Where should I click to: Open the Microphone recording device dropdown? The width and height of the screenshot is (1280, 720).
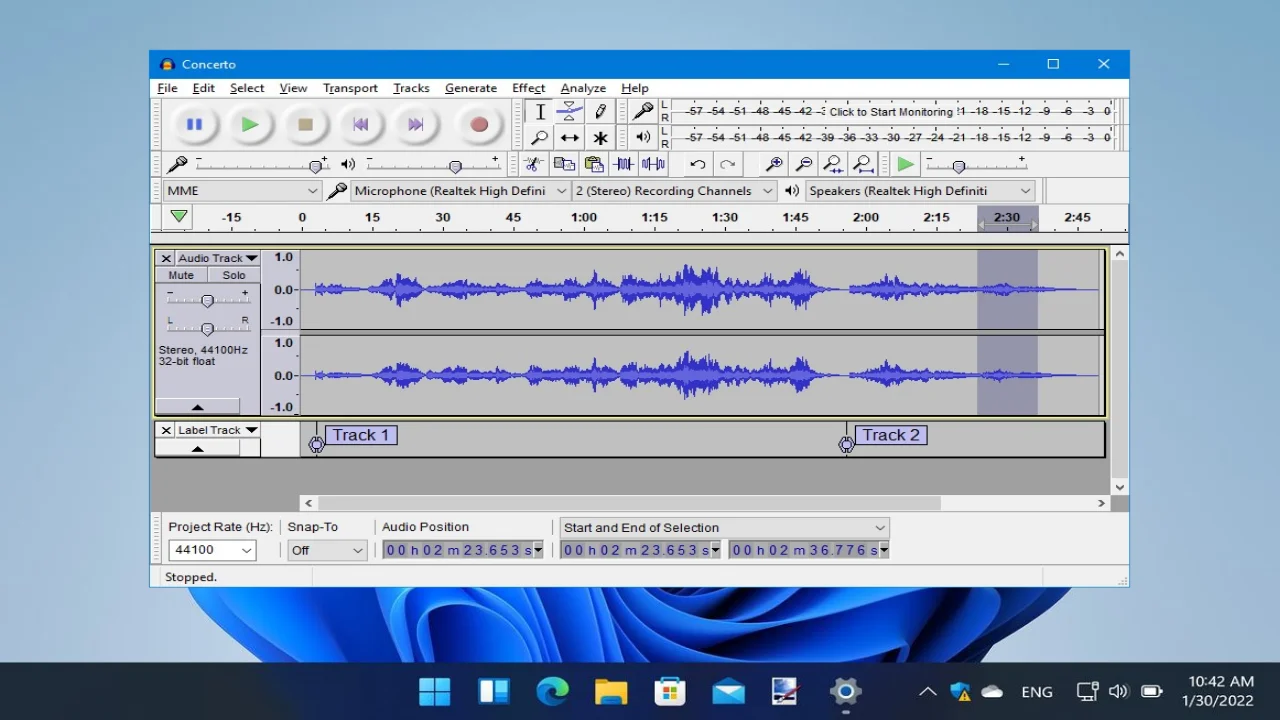pos(460,190)
